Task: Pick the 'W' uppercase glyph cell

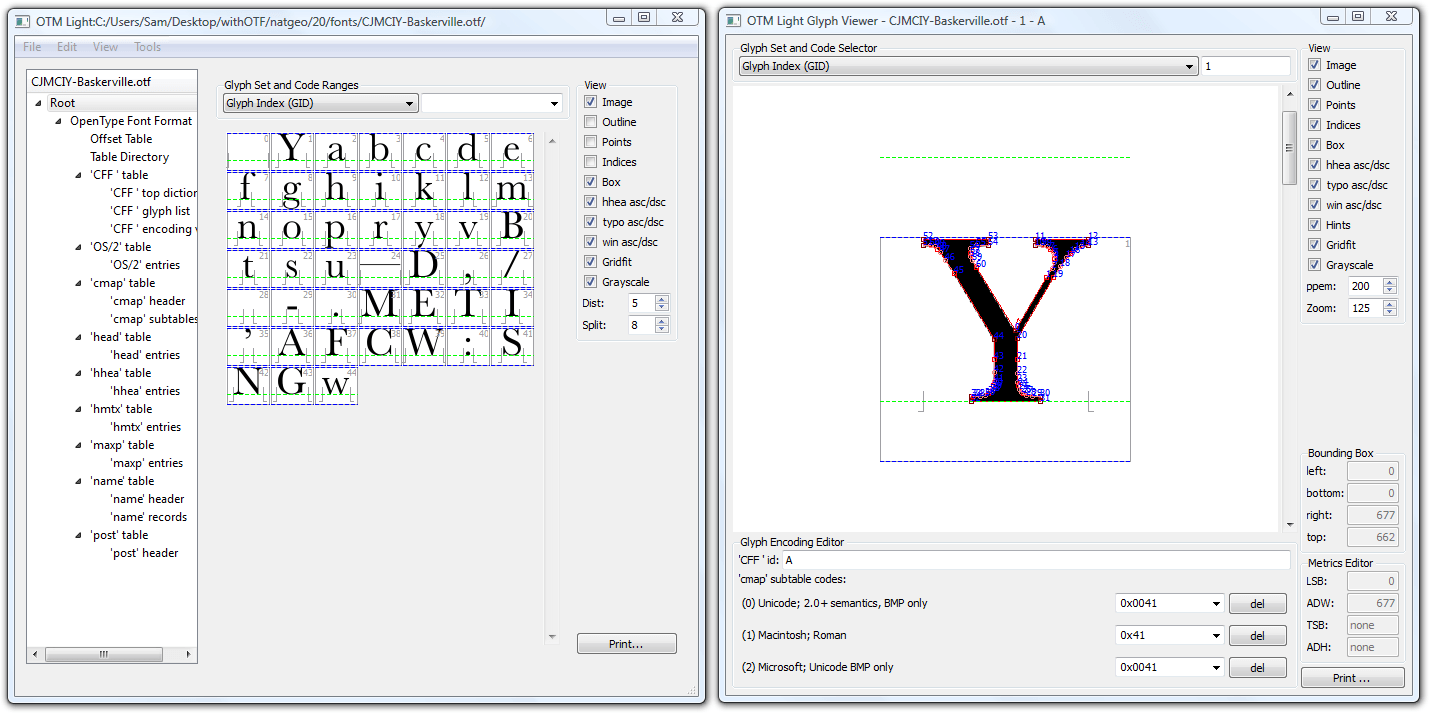Action: coord(424,344)
